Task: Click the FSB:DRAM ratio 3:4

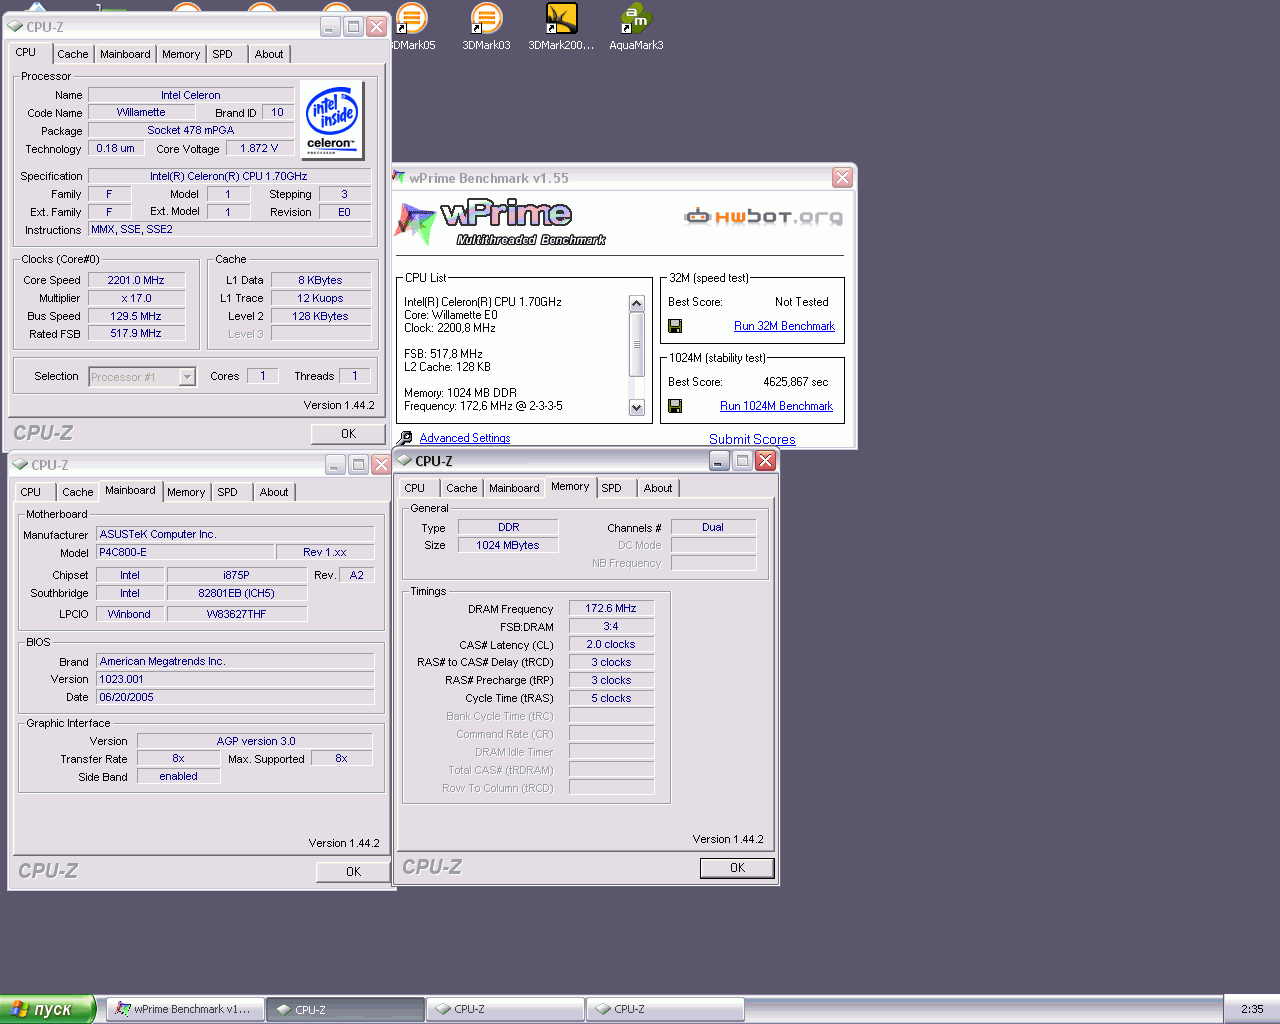Action: click(x=611, y=626)
